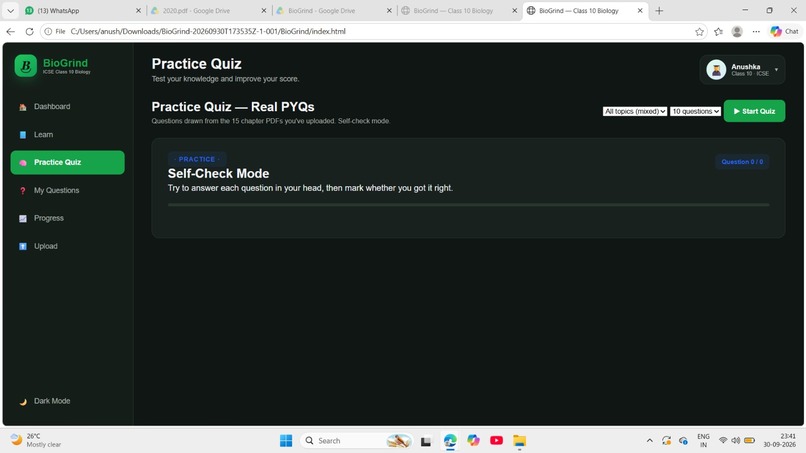Image resolution: width=806 pixels, height=453 pixels.
Task: Close the active BioGrind tab
Action: [640, 10]
